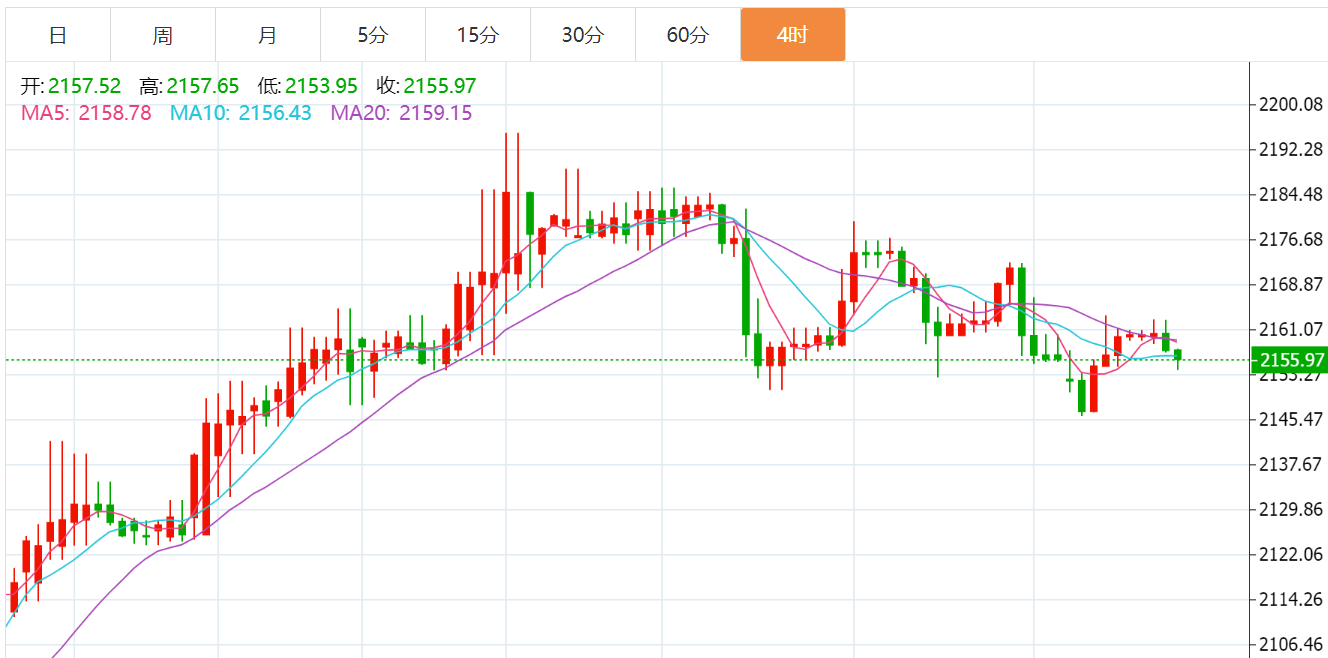1328x658 pixels.
Task: Click the 2114.26 price axis label
Action: pyautogui.click(x=1292, y=599)
